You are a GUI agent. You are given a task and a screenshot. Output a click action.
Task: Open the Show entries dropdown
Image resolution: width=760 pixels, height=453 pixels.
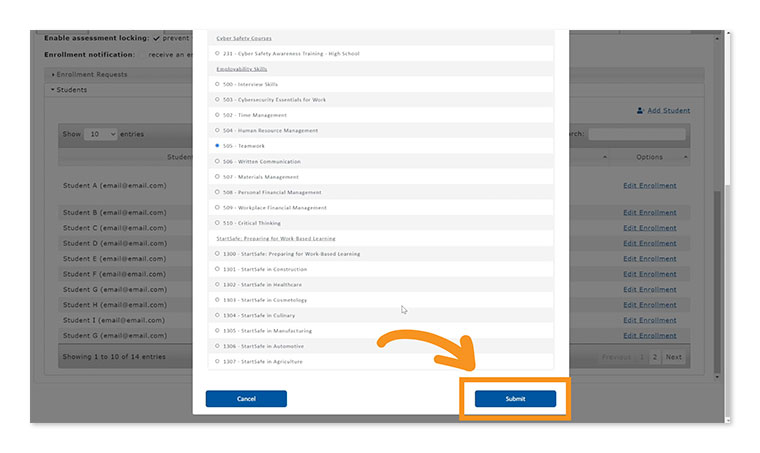tap(100, 134)
